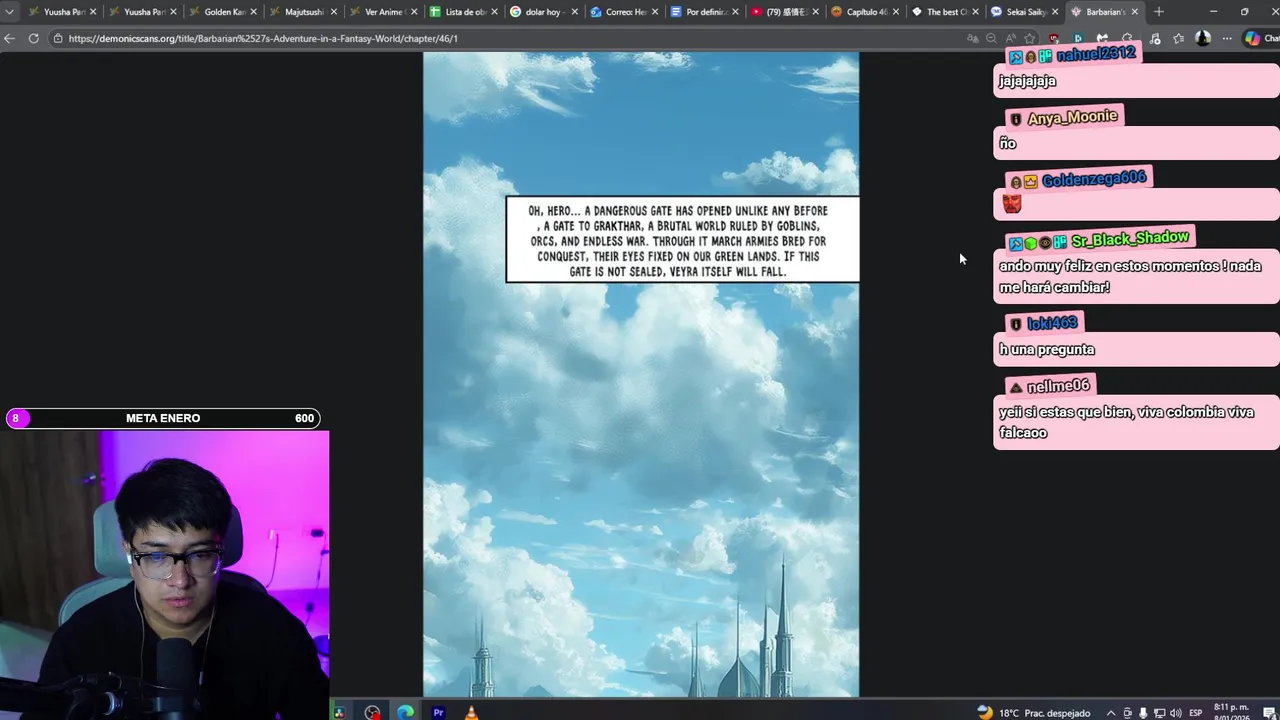Switch to the Lista de obras tab
The height and width of the screenshot is (720, 1280).
coord(464,12)
